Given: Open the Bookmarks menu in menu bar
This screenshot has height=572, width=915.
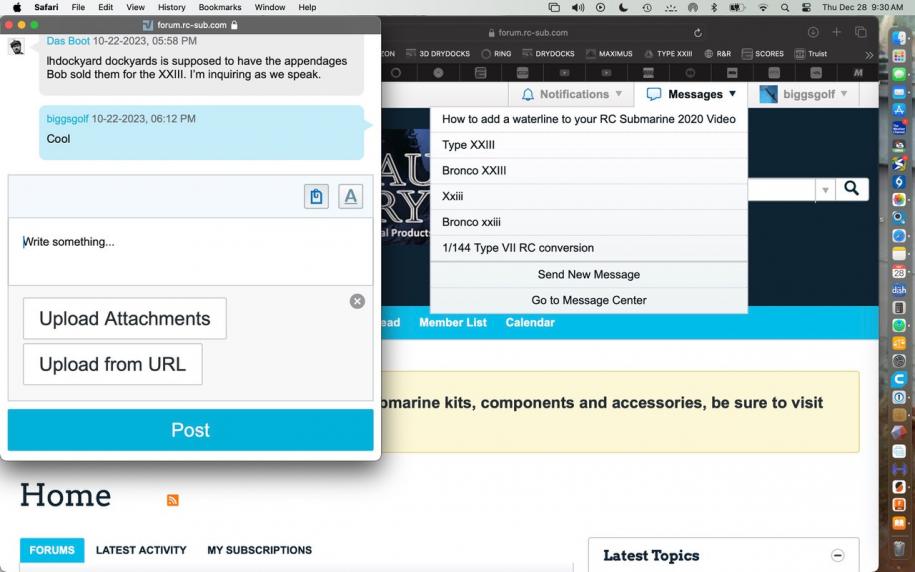Looking at the screenshot, I should 220,7.
